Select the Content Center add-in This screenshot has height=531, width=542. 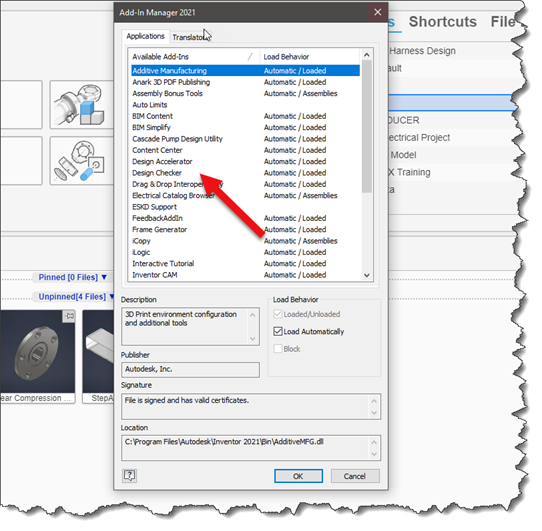(x=245, y=150)
